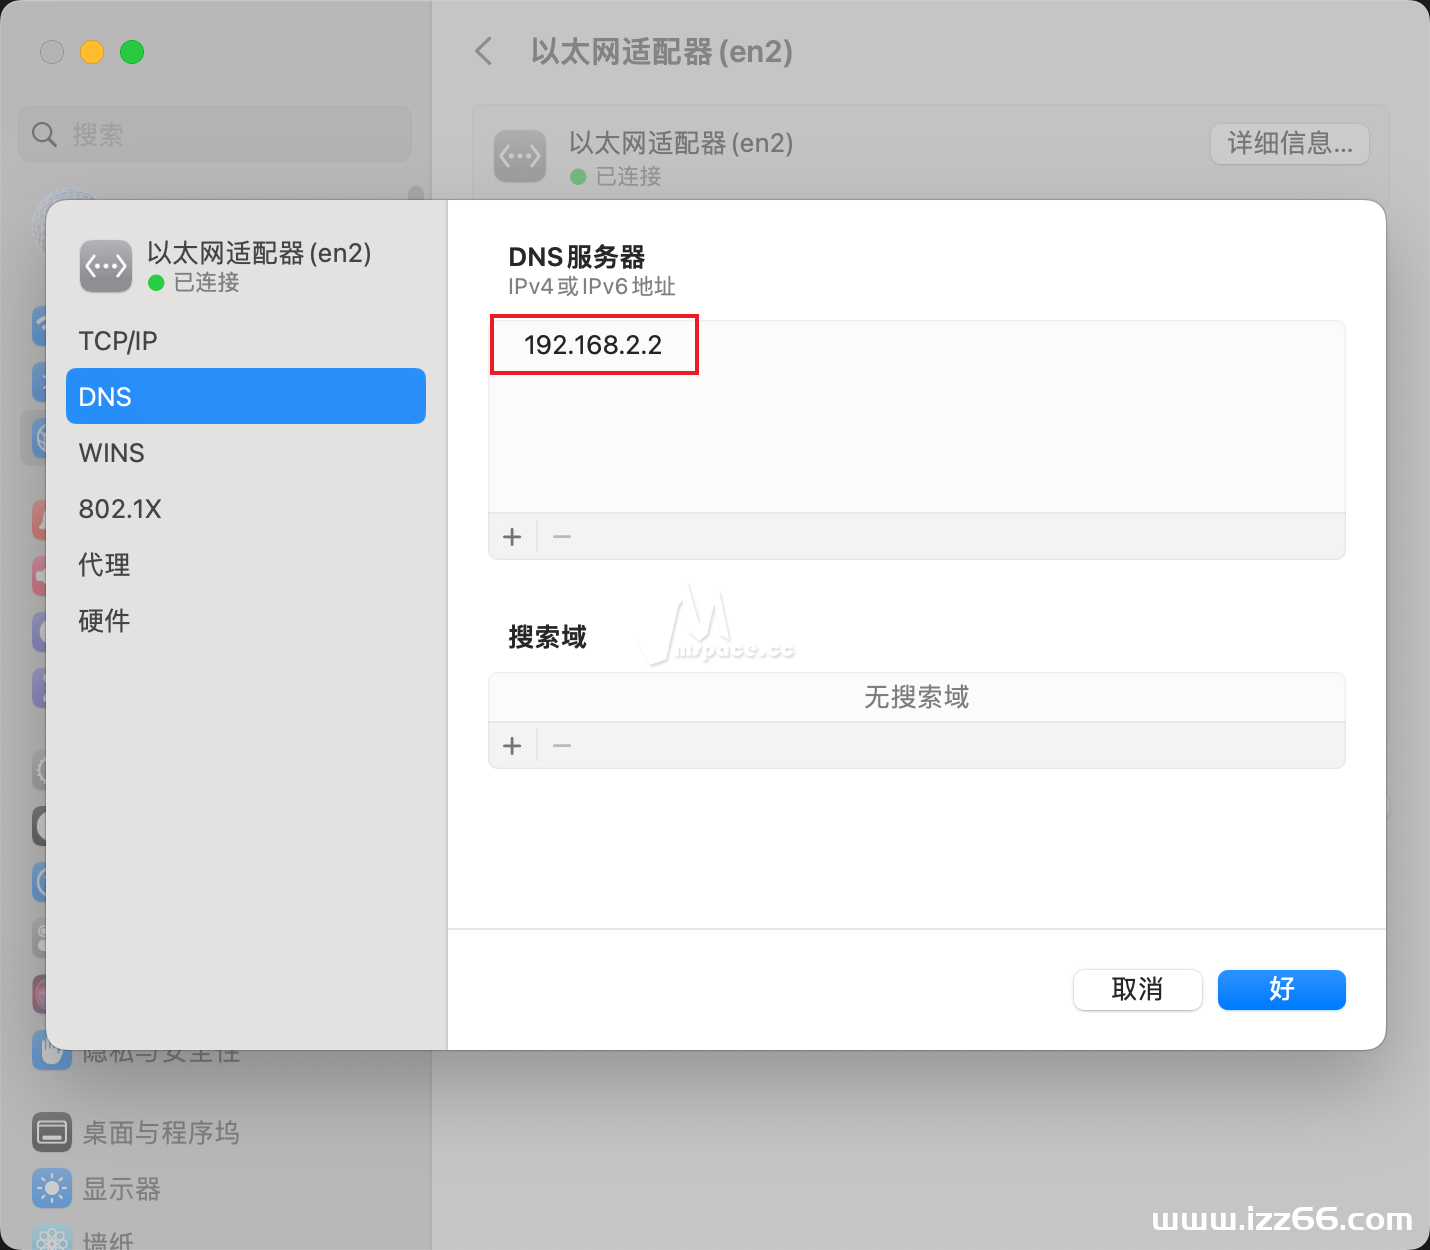Go back using the chevron next to 以太网适配器 (en2)
This screenshot has height=1250, width=1430.
pyautogui.click(x=484, y=51)
